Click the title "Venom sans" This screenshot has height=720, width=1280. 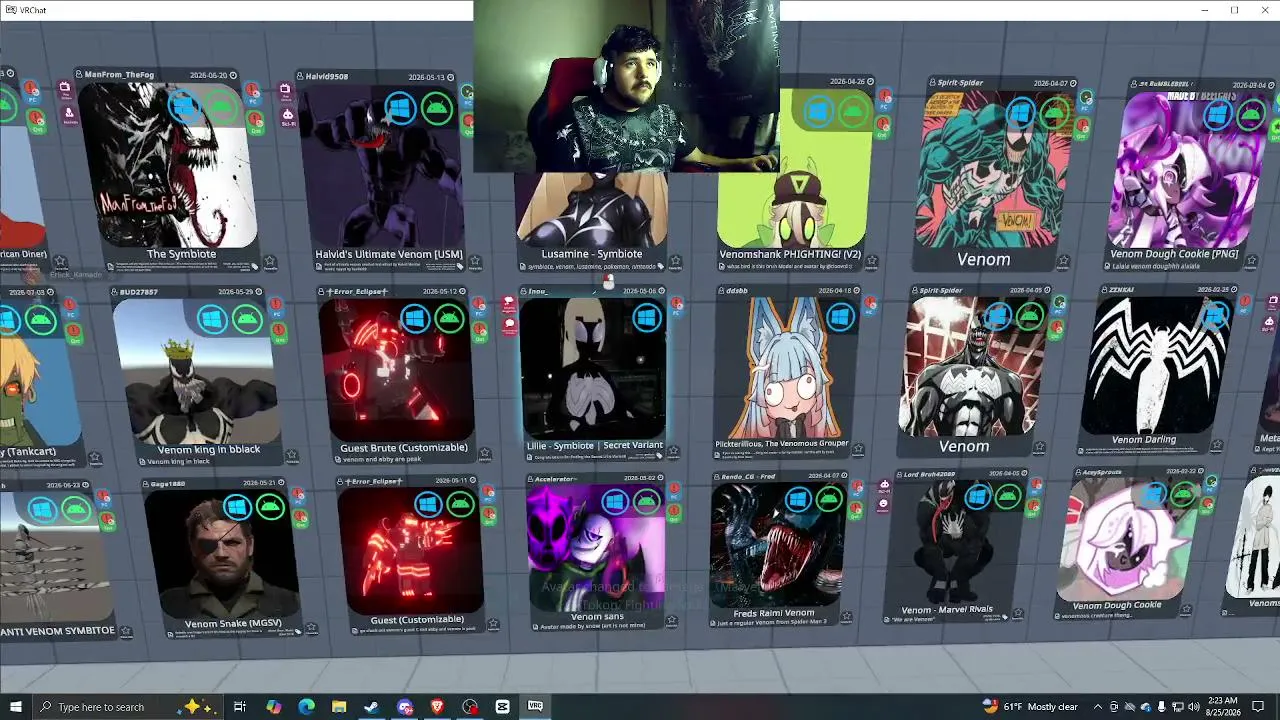[x=597, y=617]
